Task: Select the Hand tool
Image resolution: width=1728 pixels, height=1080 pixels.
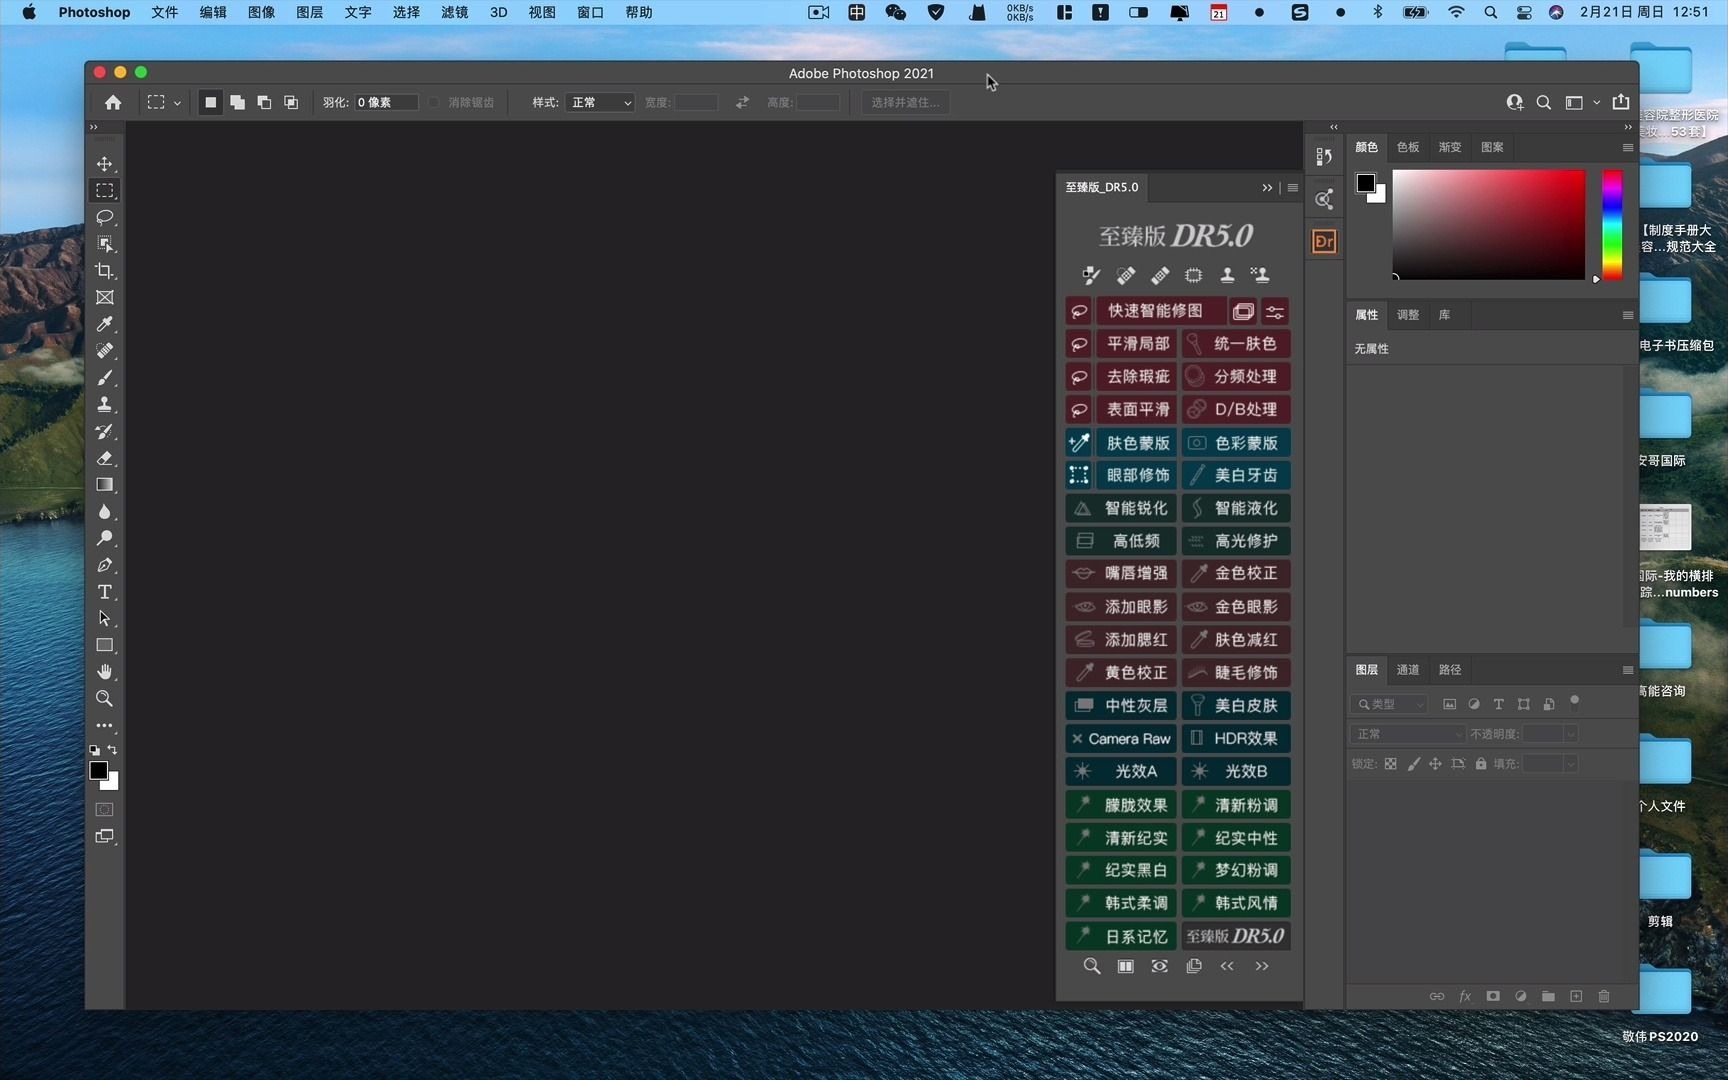Action: pos(104,672)
